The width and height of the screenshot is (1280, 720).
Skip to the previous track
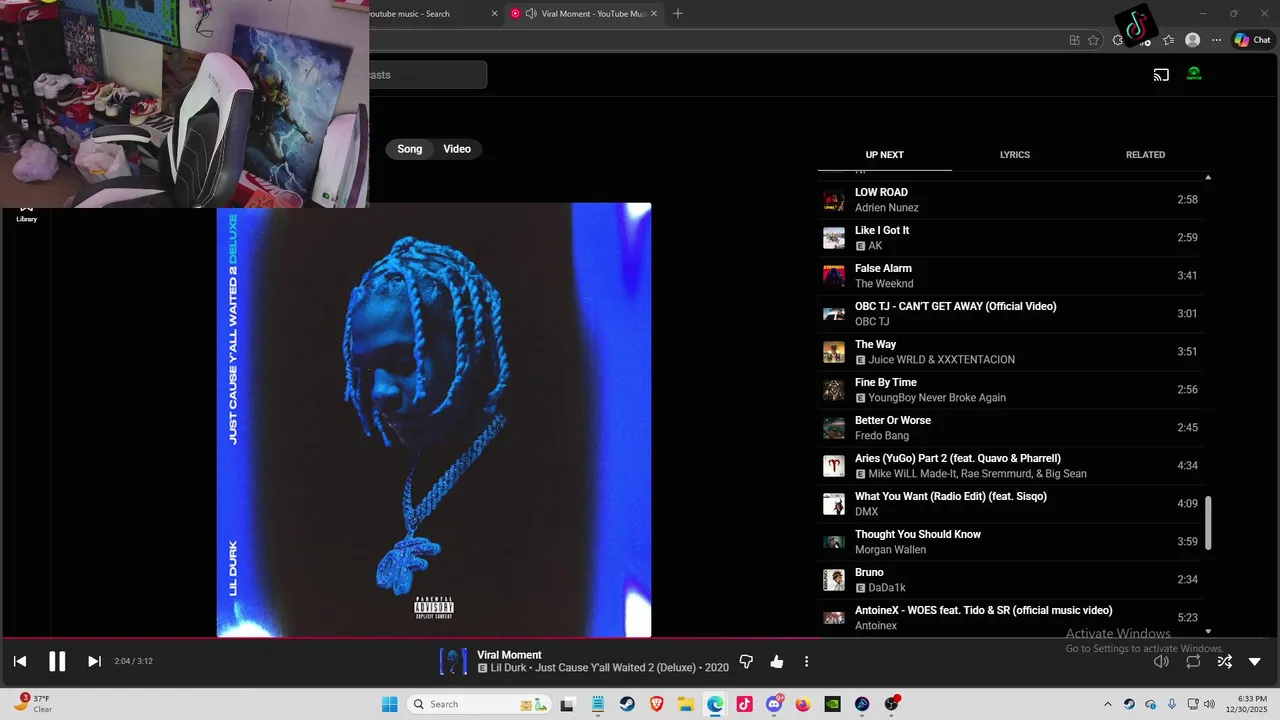[x=20, y=661]
